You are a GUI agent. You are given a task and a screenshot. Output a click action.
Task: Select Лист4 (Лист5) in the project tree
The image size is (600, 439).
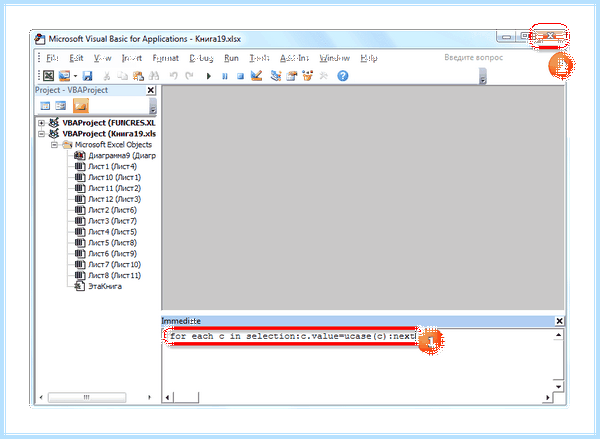click(x=112, y=232)
